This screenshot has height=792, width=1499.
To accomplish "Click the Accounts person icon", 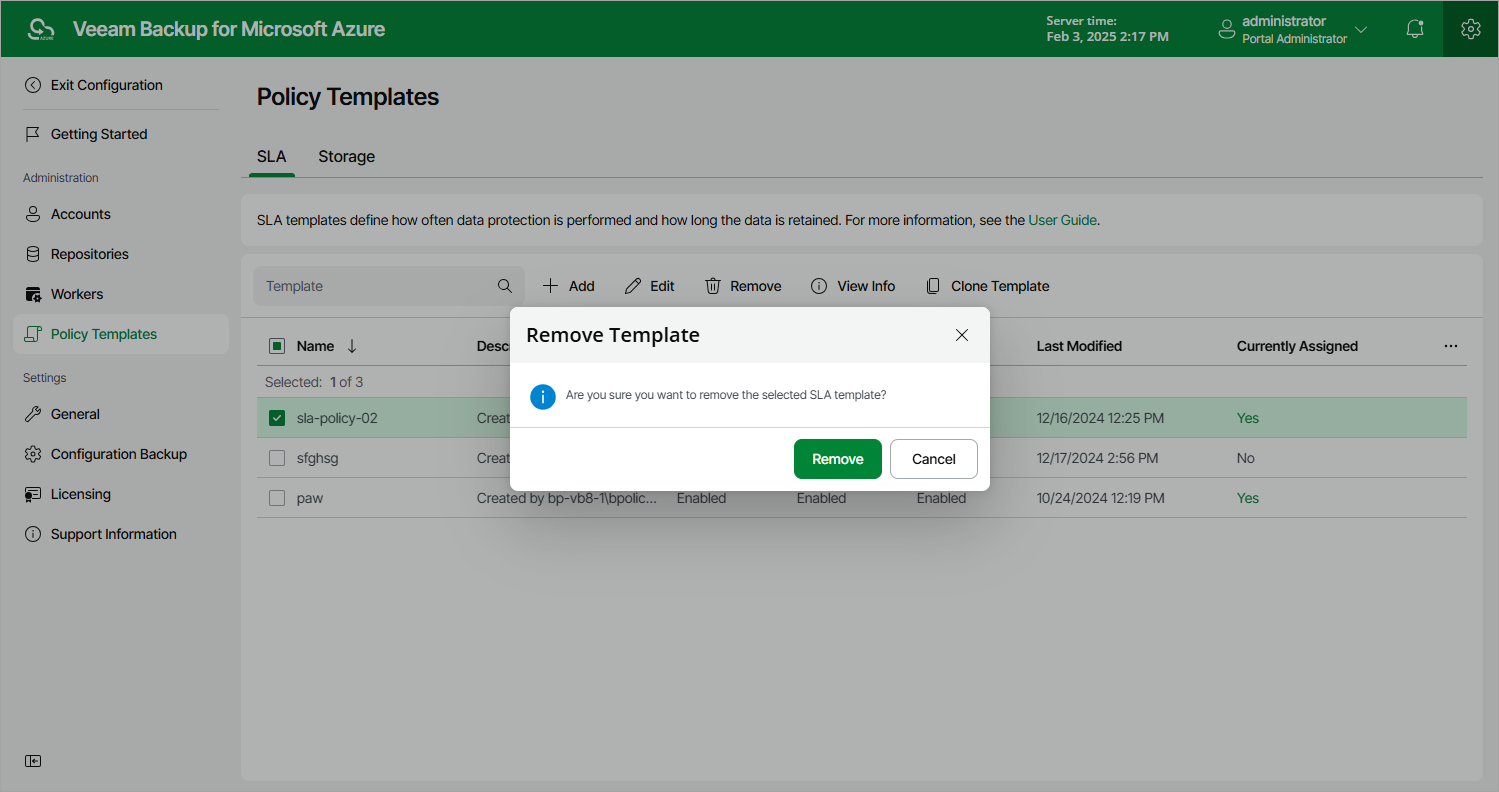I will tap(33, 214).
